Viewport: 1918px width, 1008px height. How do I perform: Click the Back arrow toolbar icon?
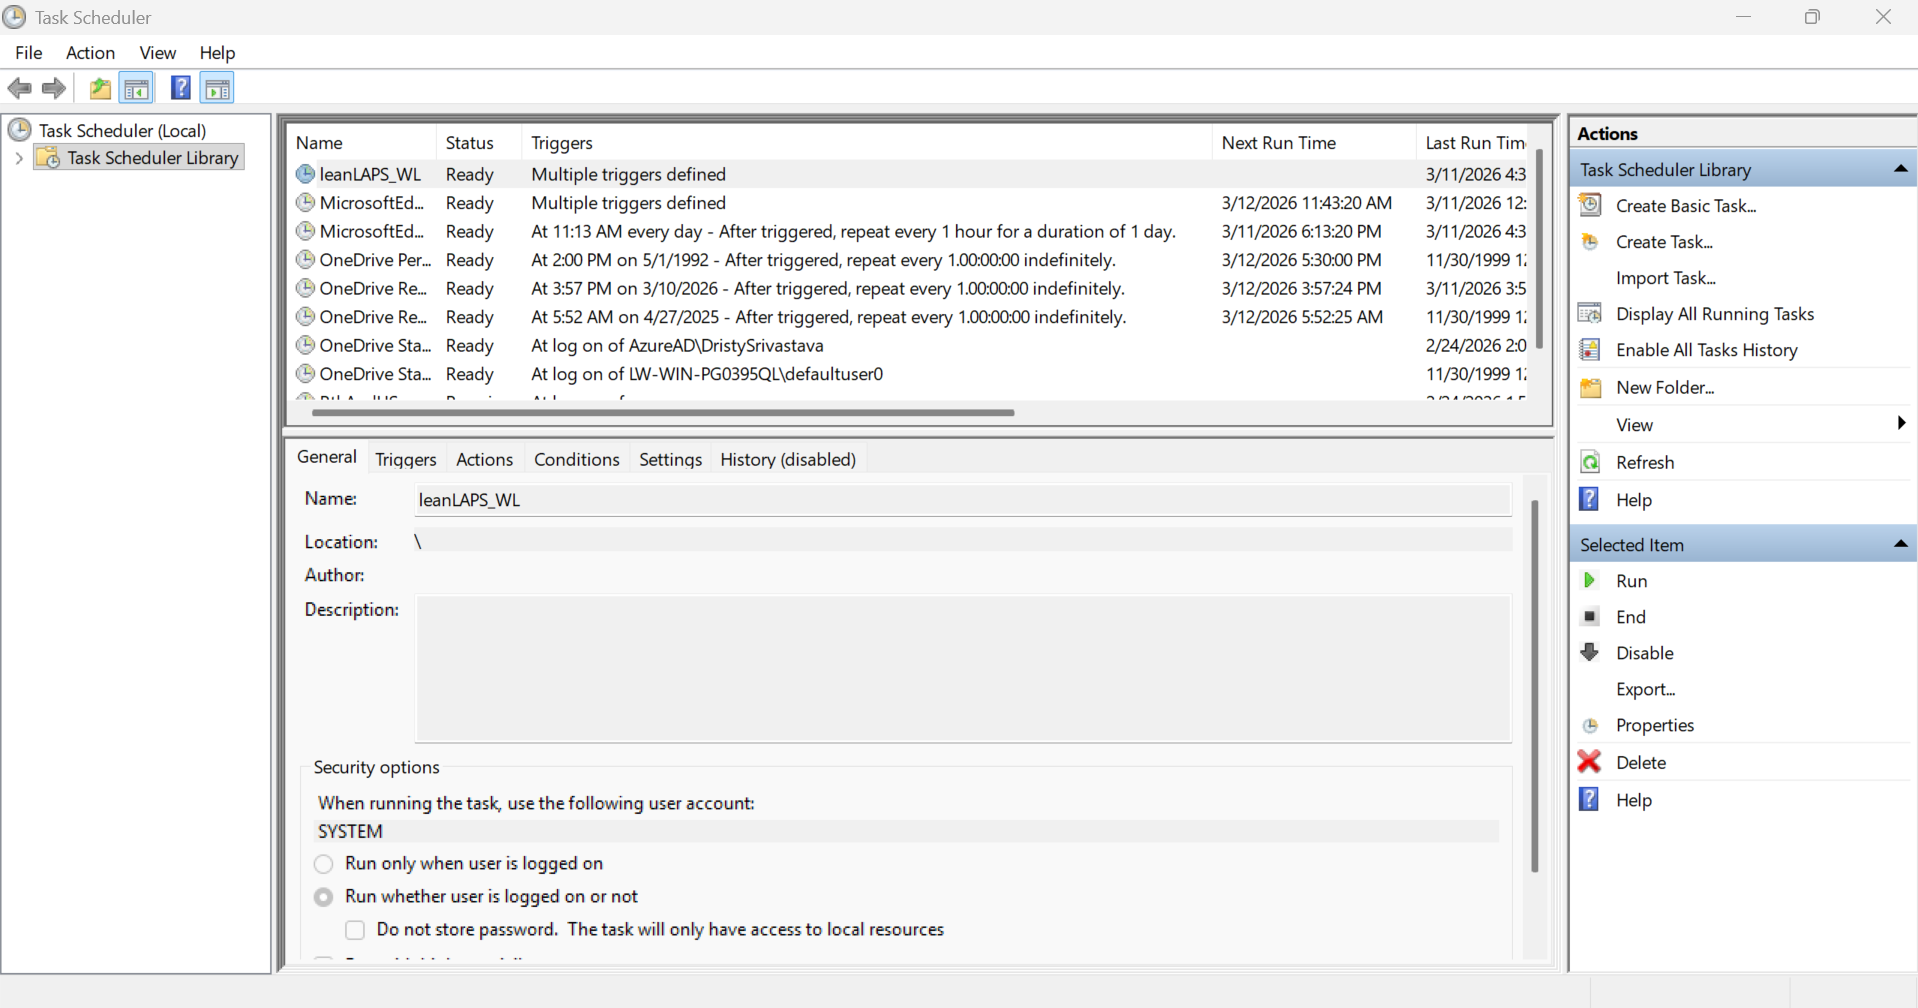(x=19, y=88)
